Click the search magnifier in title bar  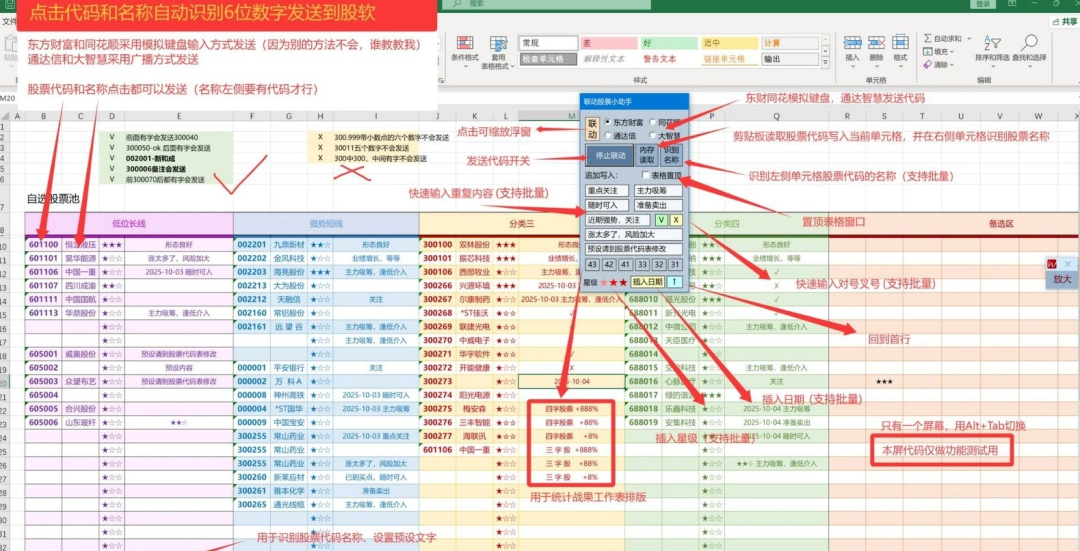[x=457, y=3]
